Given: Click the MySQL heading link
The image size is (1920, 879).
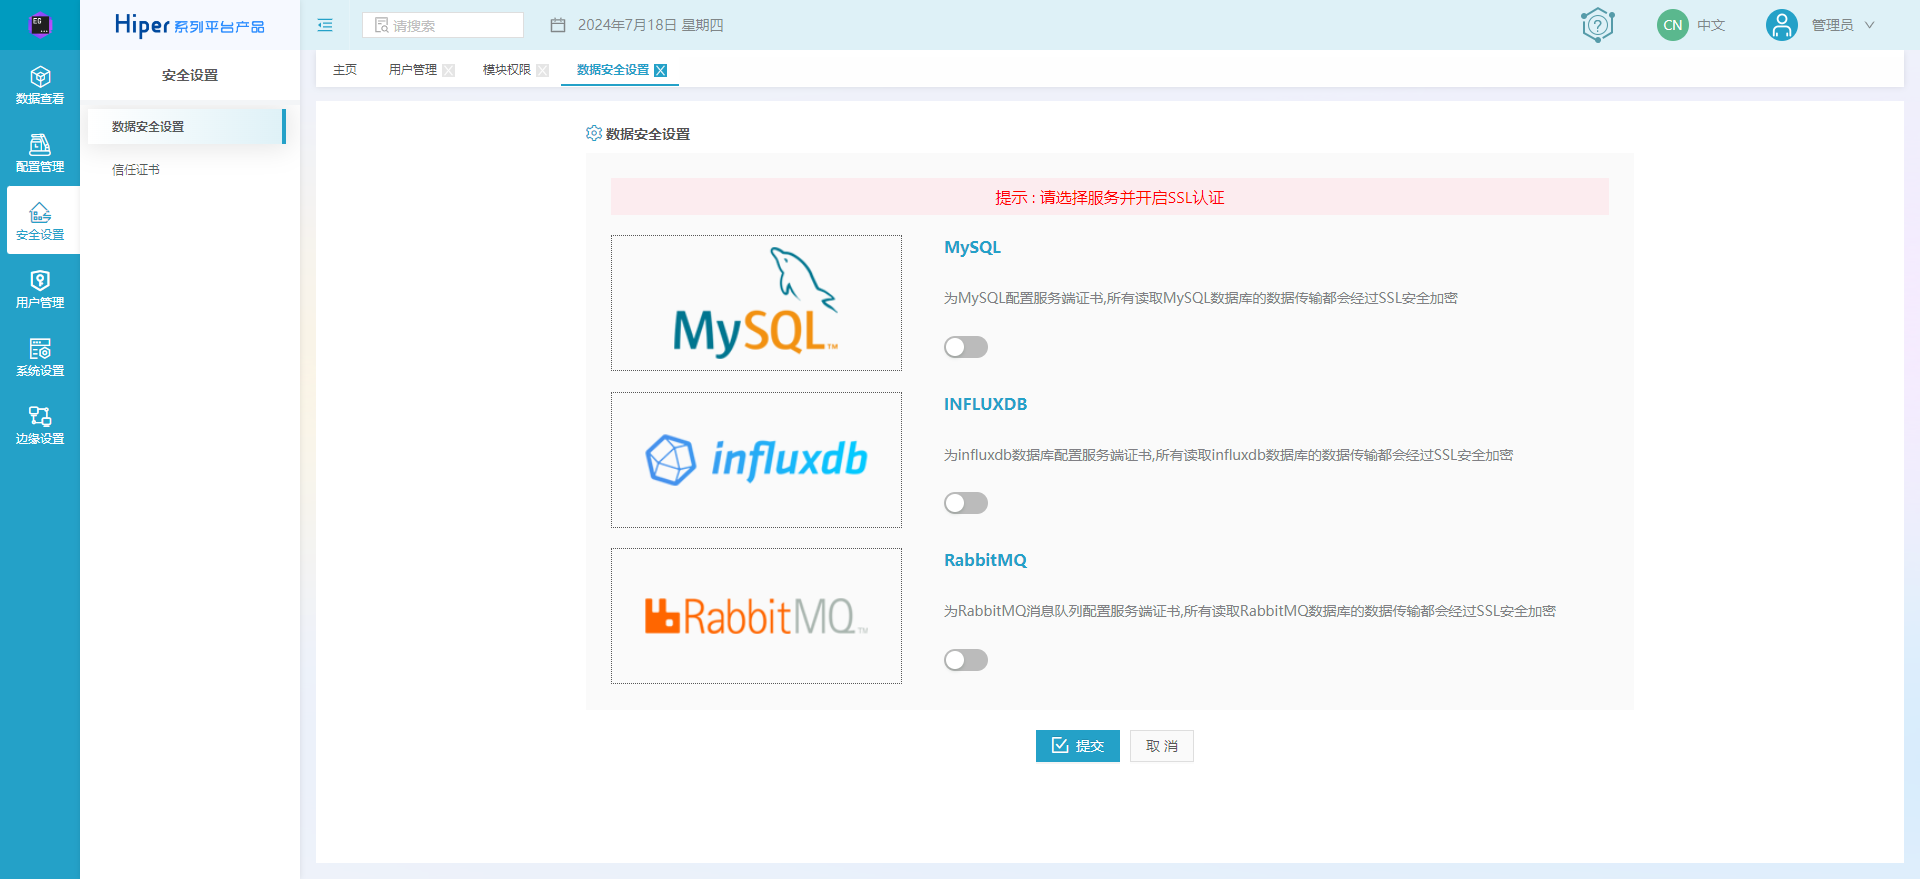Looking at the screenshot, I should [x=972, y=247].
